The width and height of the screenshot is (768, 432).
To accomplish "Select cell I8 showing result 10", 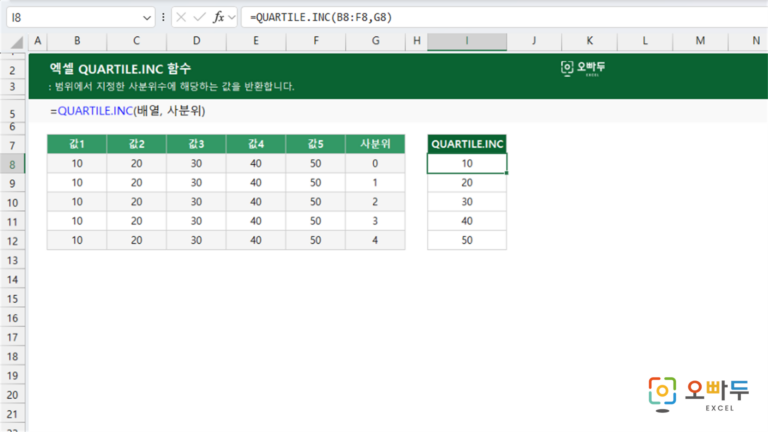I will click(467, 164).
